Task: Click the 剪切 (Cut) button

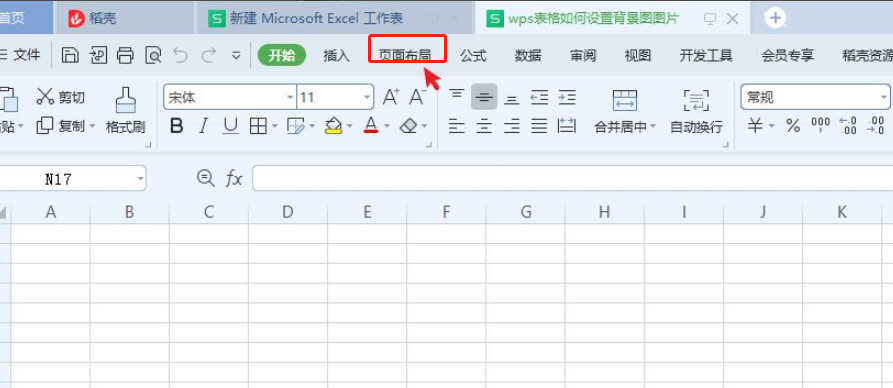Action: pyautogui.click(x=60, y=97)
